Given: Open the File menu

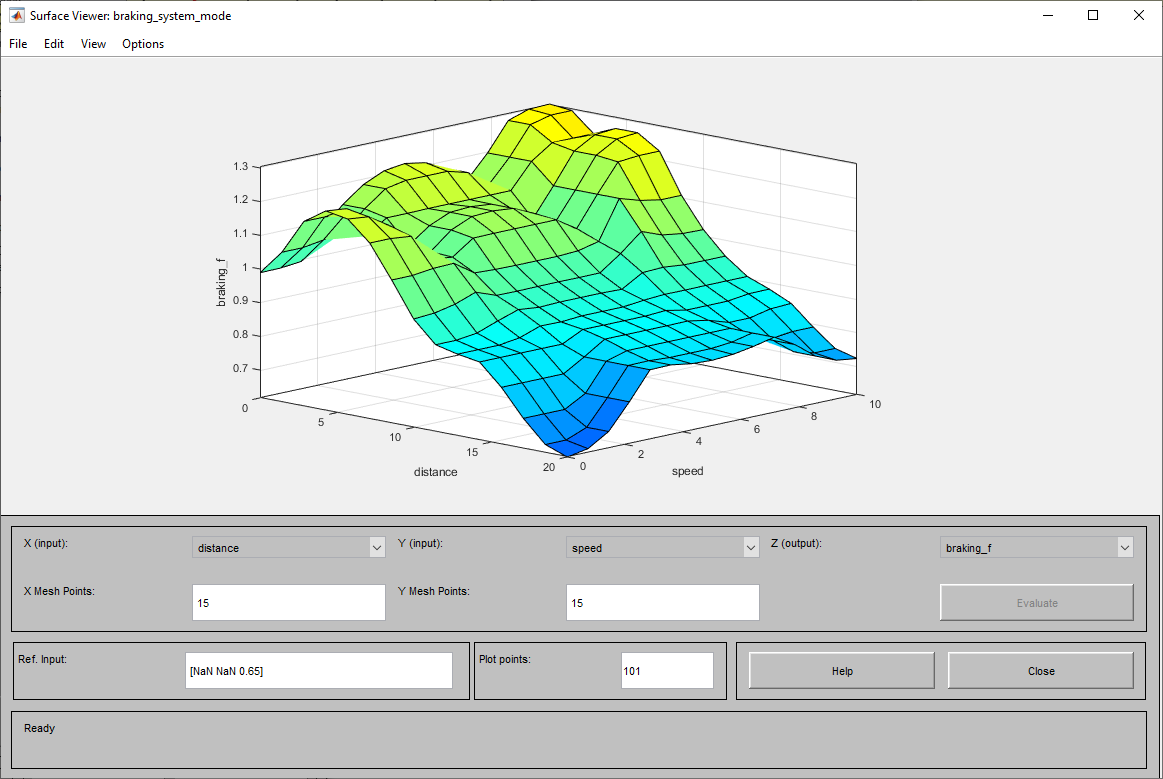Looking at the screenshot, I should pos(18,44).
